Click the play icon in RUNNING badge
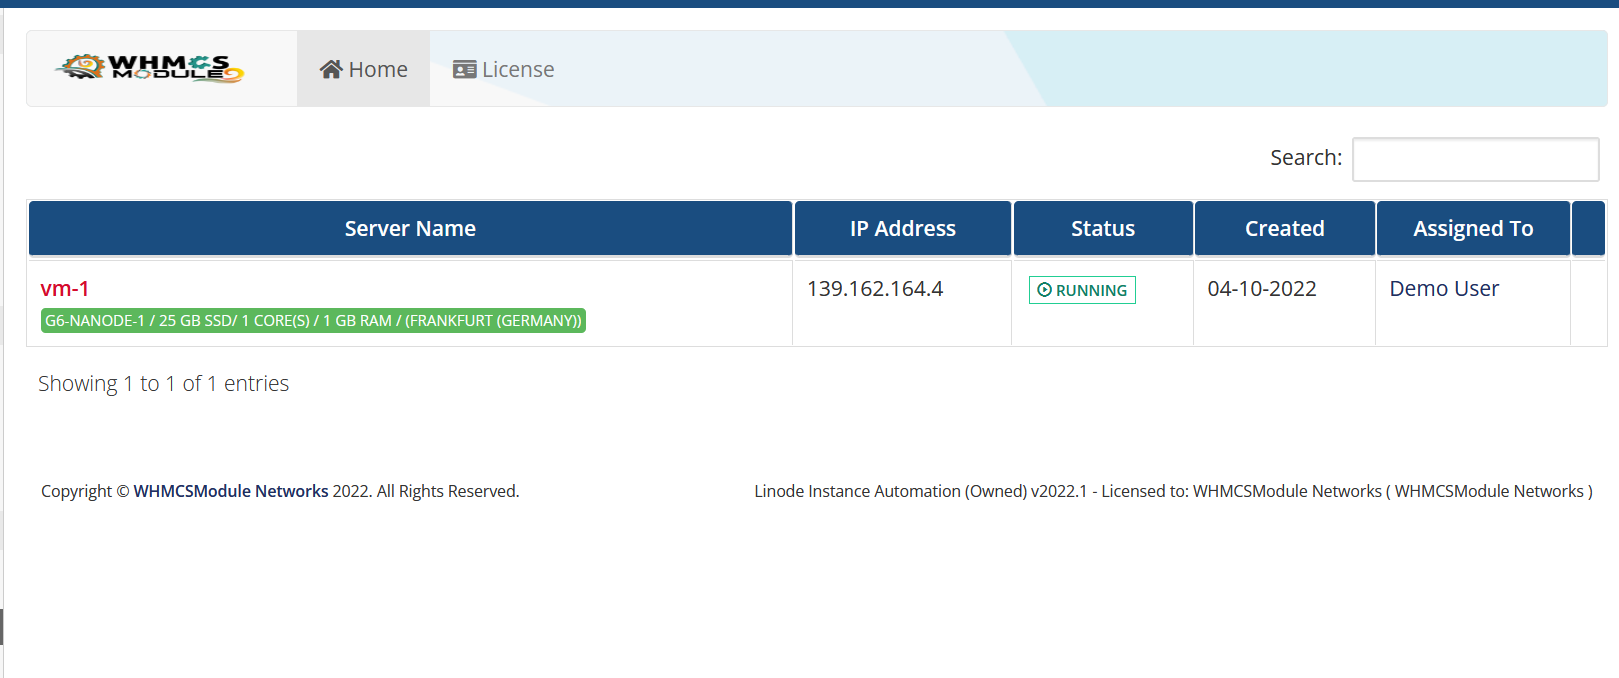Screen dimensions: 1619x678 [x=1044, y=290]
